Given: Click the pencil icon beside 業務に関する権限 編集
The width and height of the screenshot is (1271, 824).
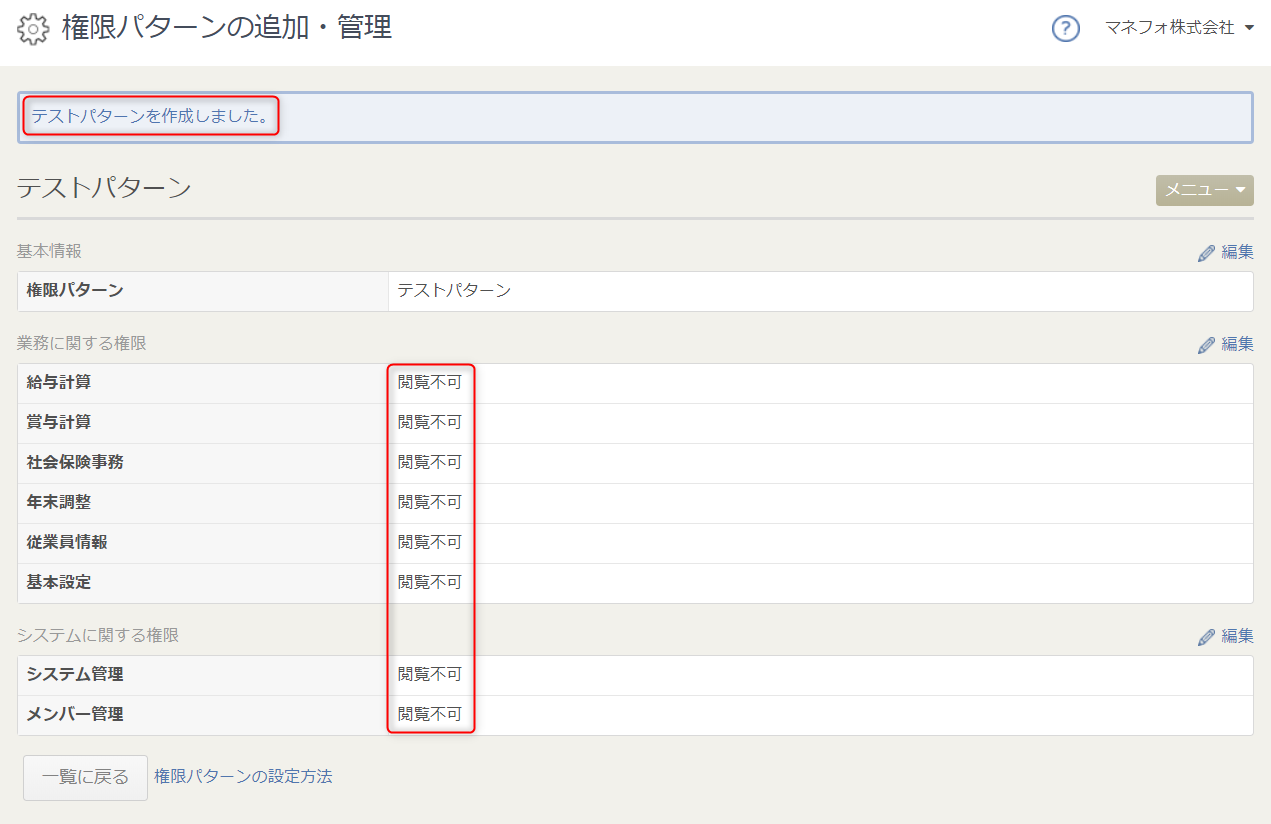Looking at the screenshot, I should pyautogui.click(x=1207, y=345).
